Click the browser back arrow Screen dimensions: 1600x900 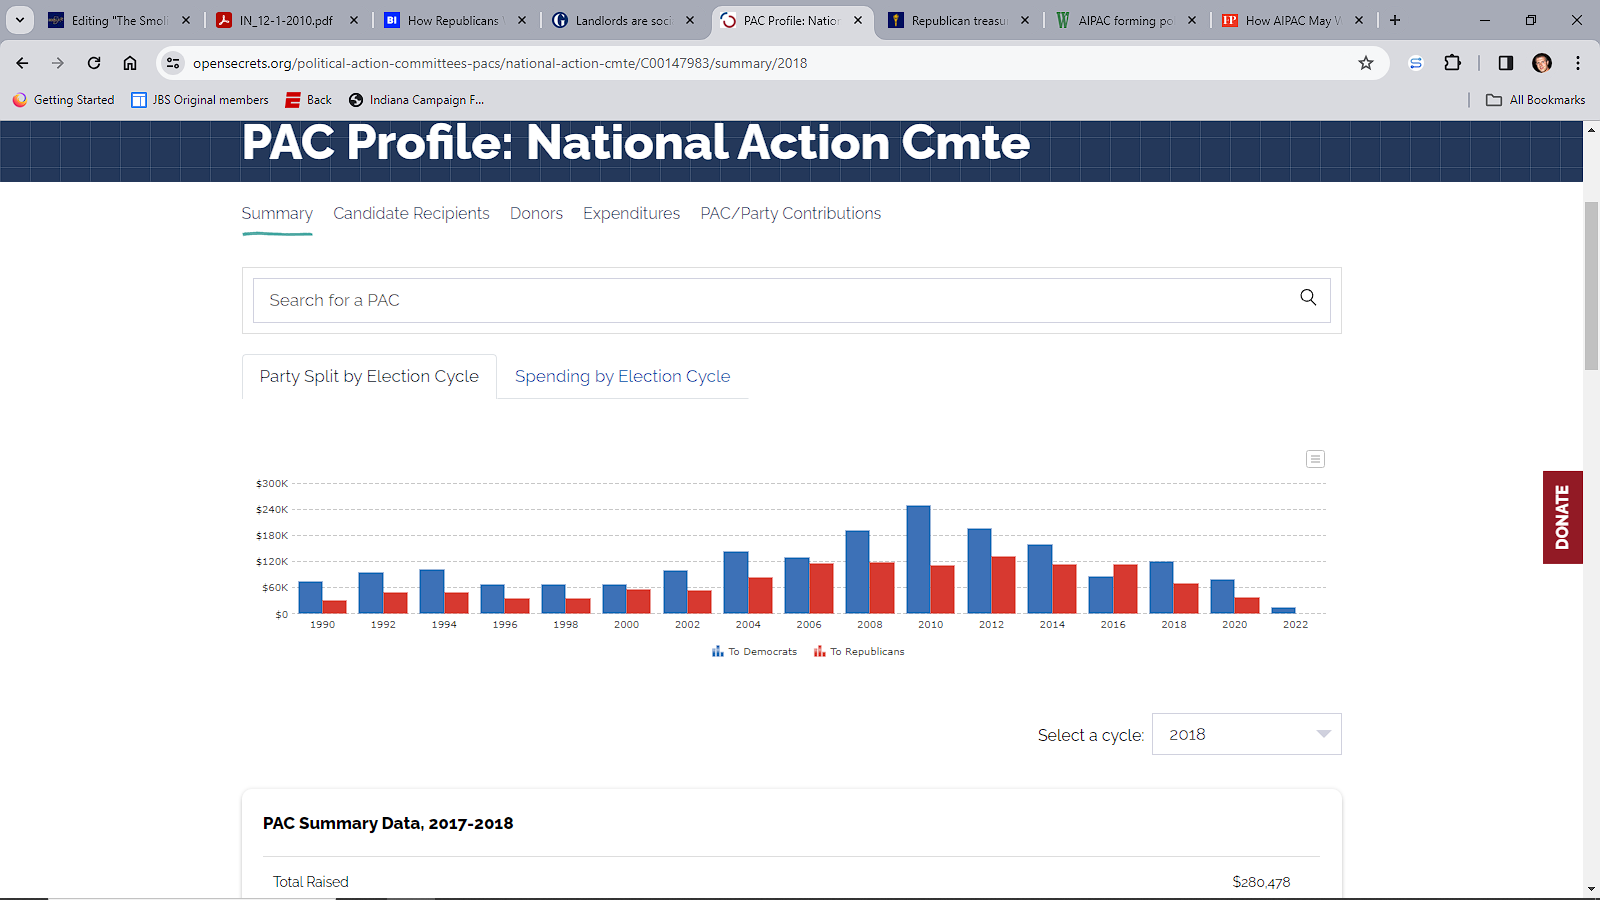click(x=22, y=63)
